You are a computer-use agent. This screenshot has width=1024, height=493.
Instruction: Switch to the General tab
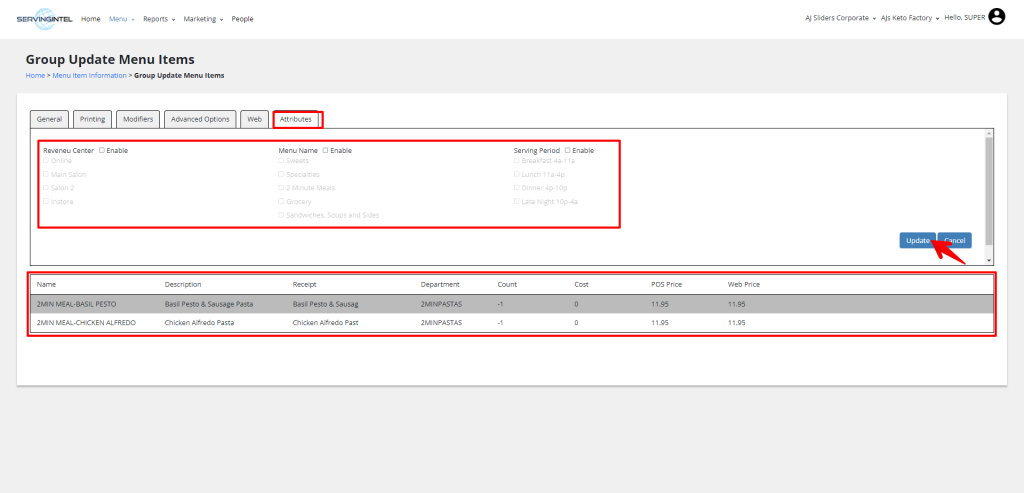tap(50, 119)
